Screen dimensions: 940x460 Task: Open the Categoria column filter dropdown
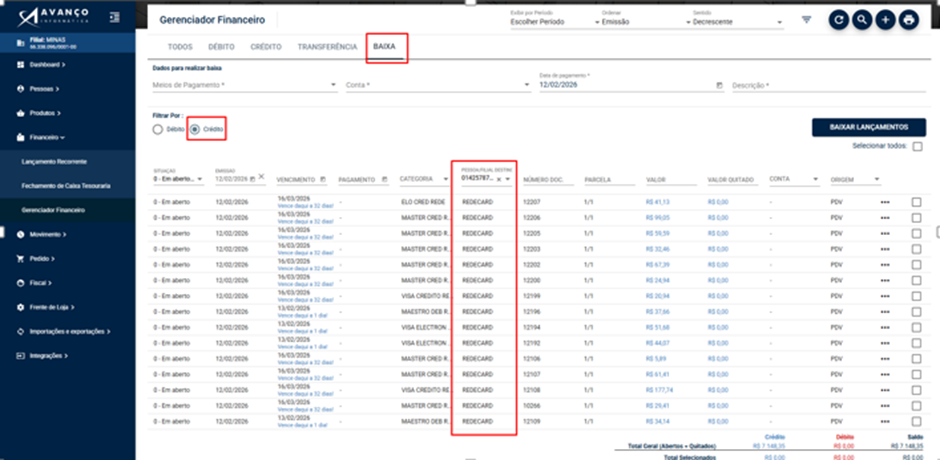425,179
